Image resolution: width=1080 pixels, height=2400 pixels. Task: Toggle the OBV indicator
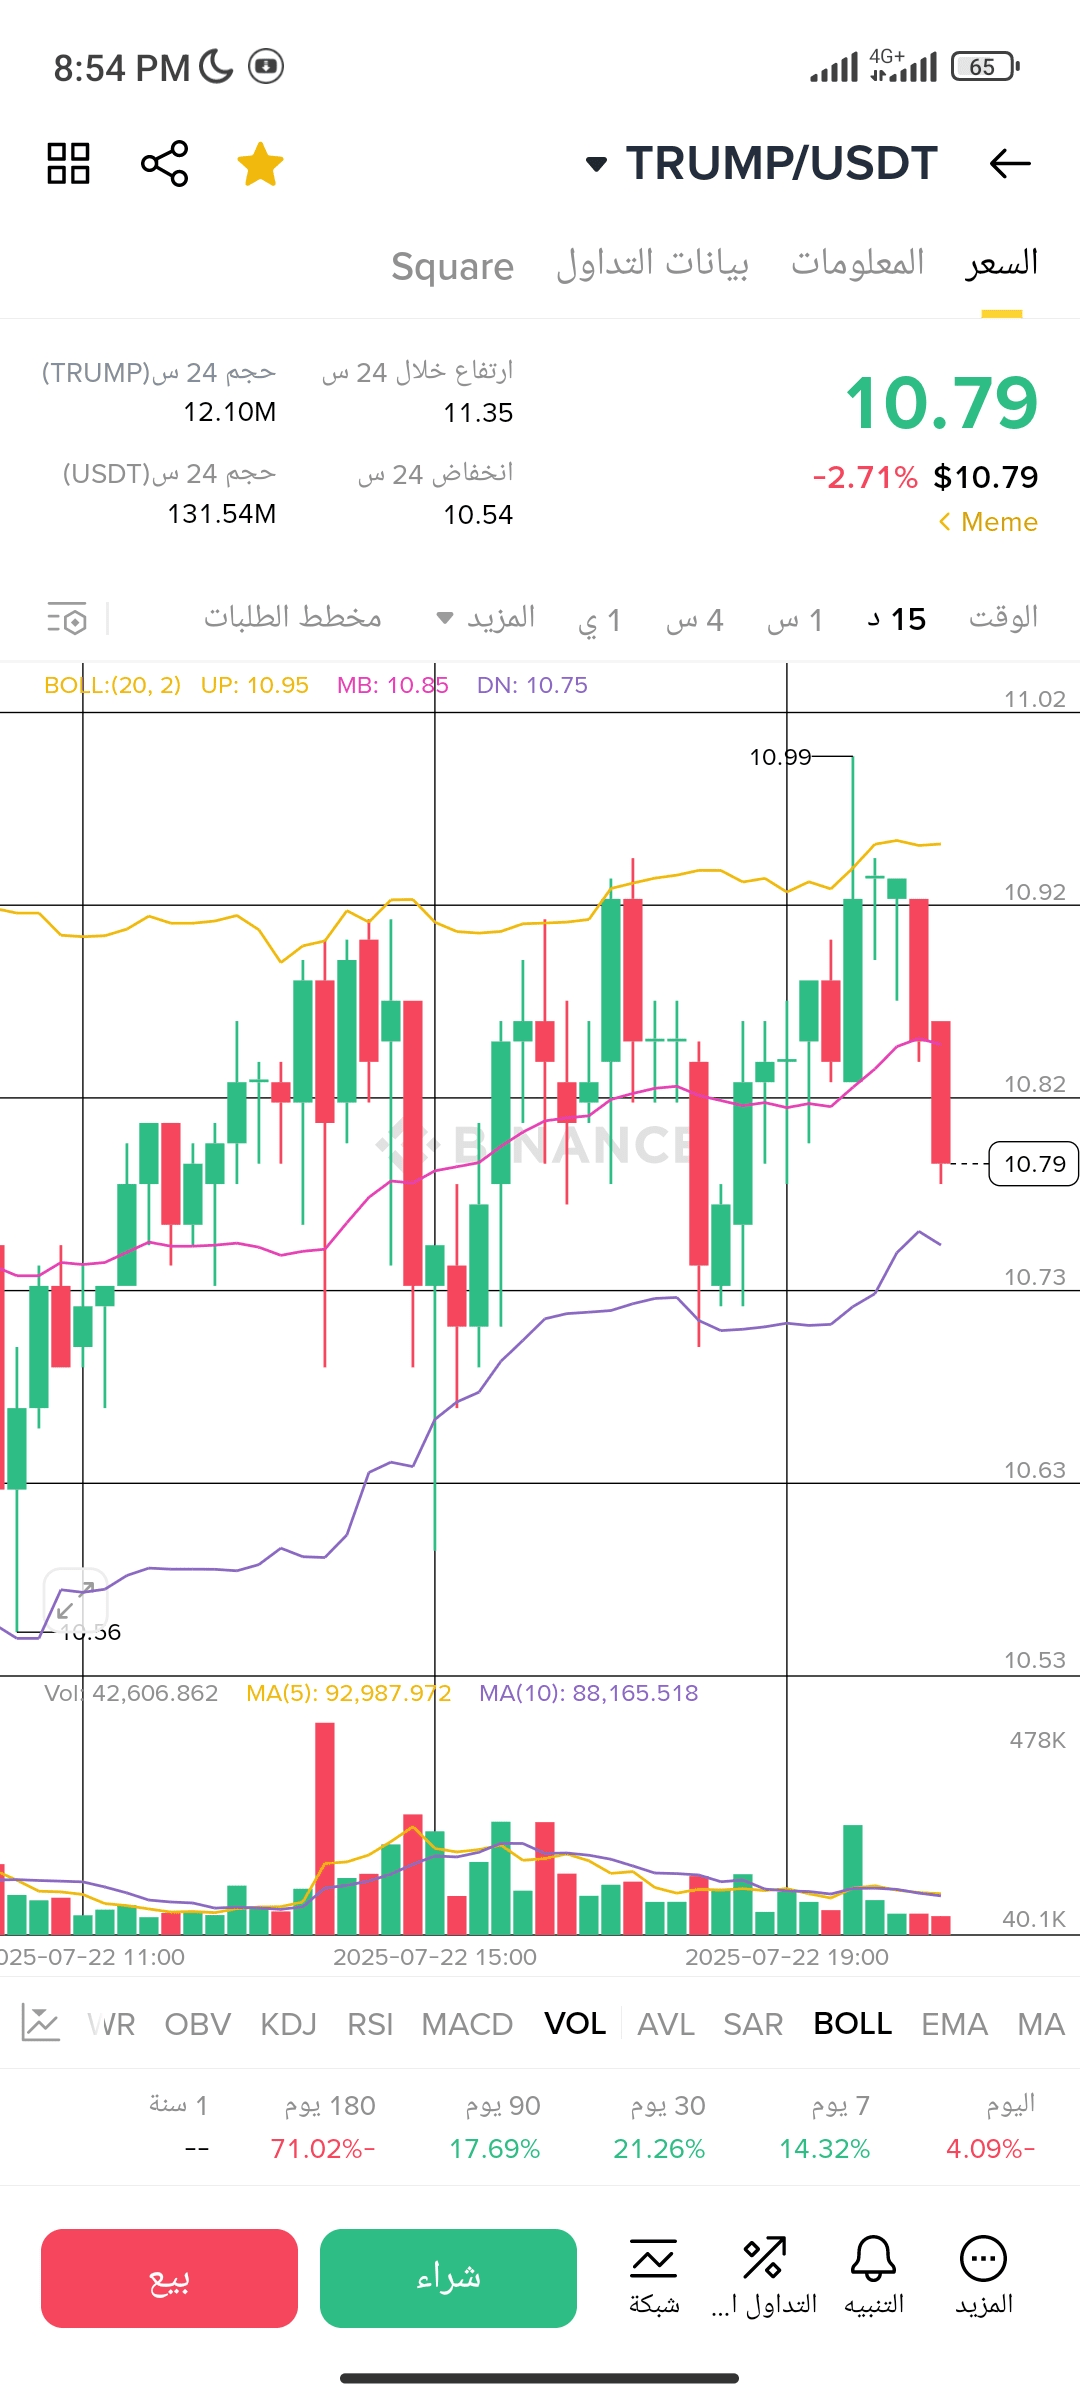click(x=198, y=2024)
